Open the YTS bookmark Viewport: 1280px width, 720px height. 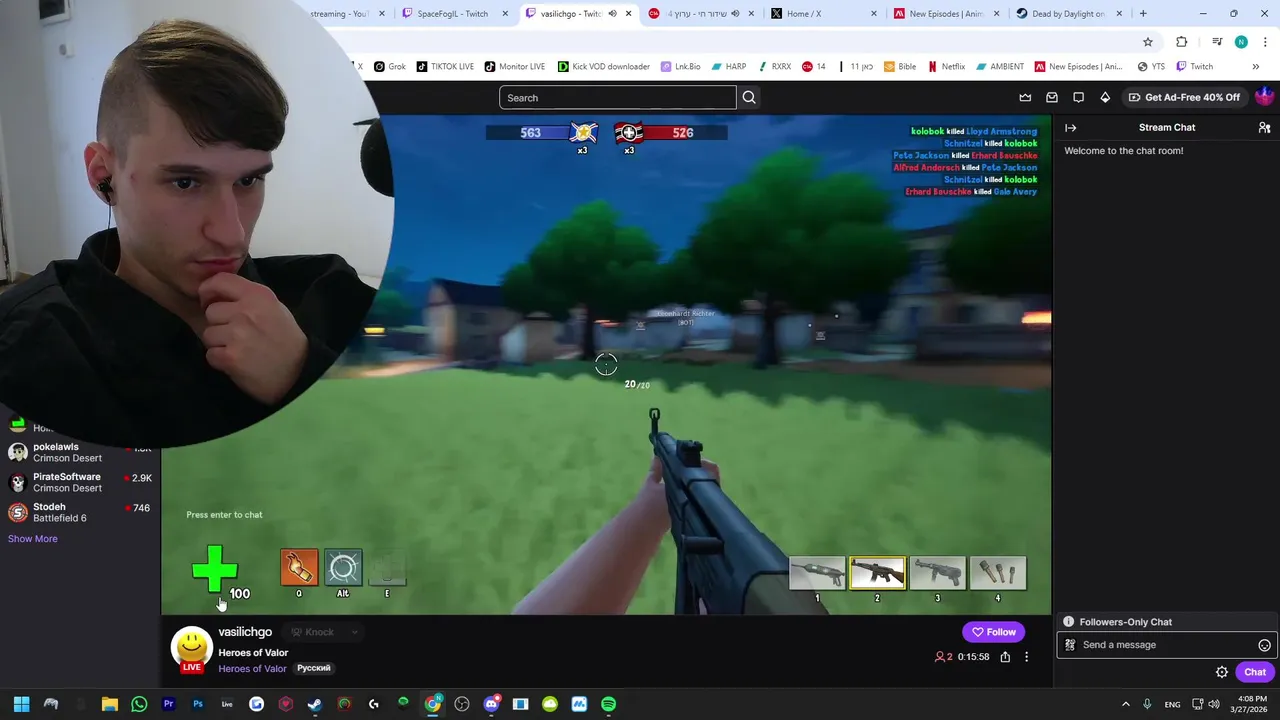click(x=1151, y=67)
